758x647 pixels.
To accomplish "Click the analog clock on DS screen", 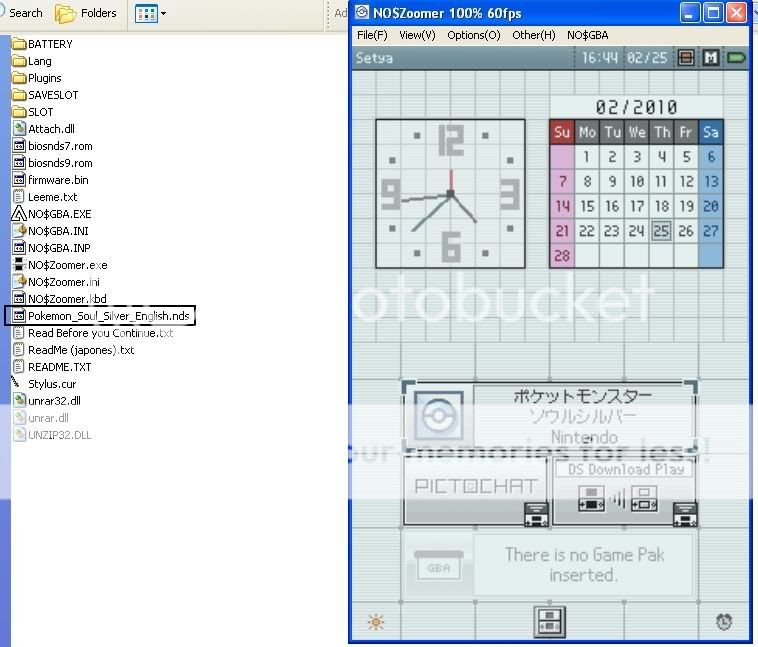I will (451, 194).
